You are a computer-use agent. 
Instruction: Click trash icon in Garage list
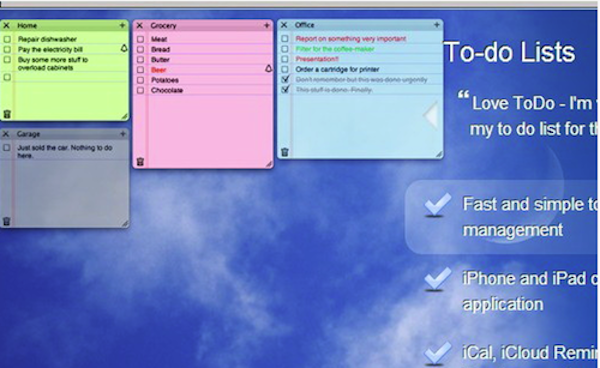pyautogui.click(x=7, y=221)
